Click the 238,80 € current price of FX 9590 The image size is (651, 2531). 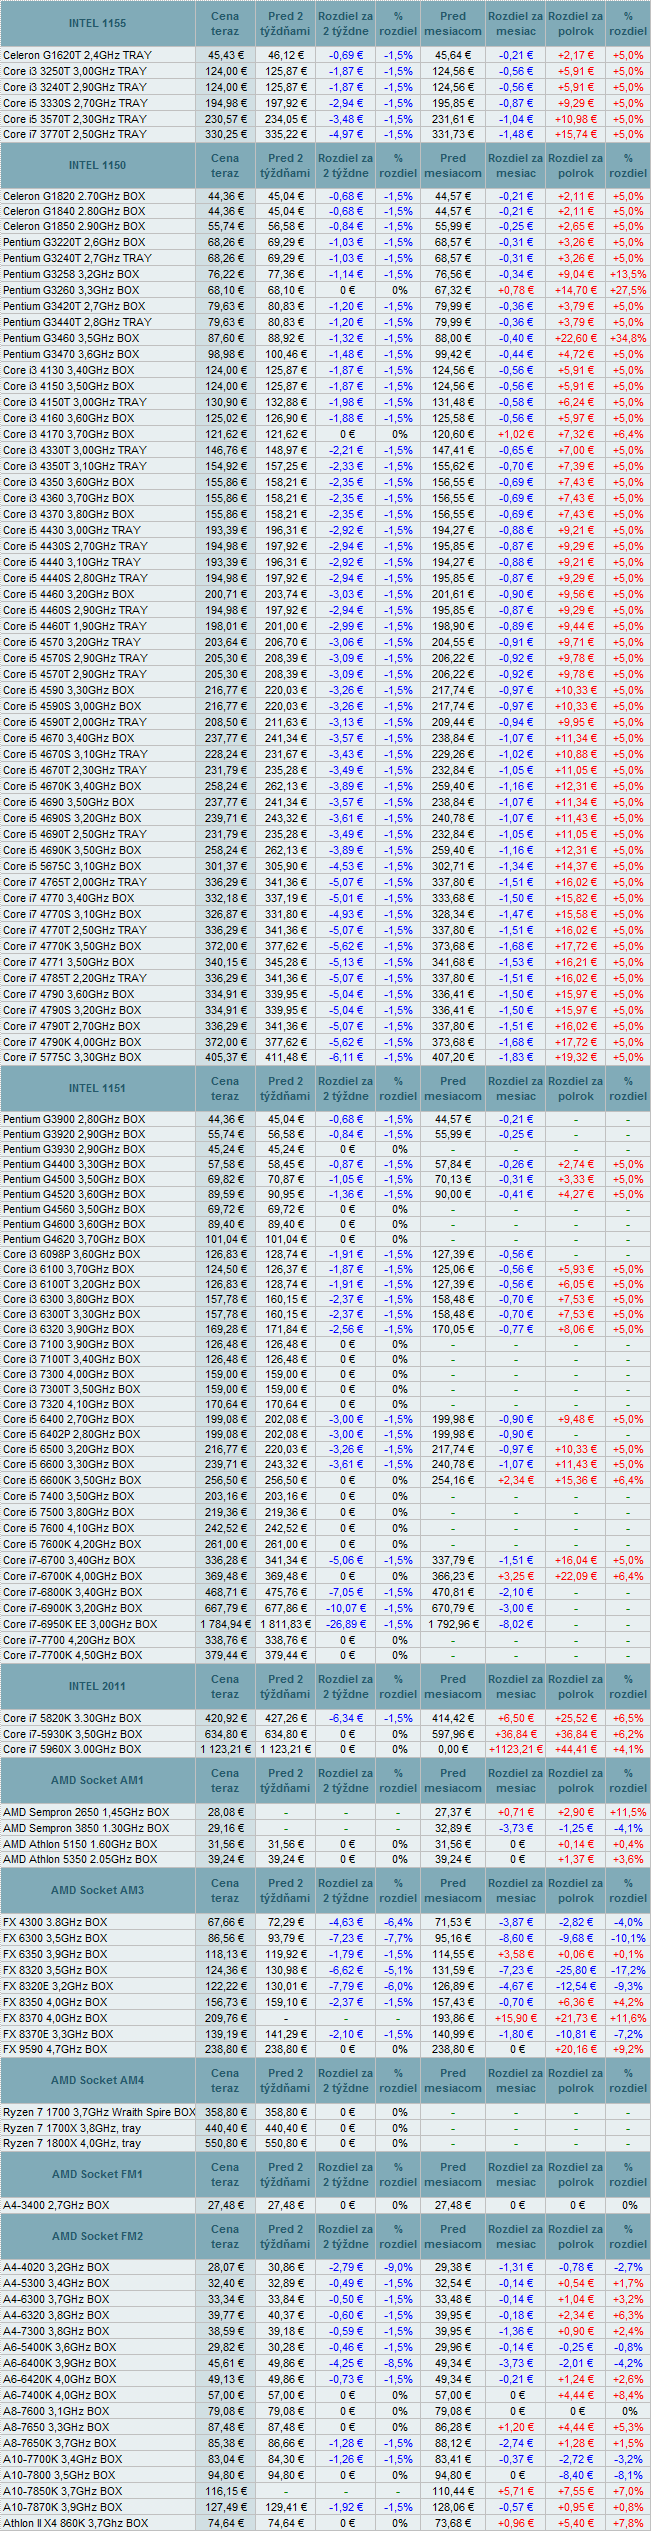click(x=225, y=2048)
